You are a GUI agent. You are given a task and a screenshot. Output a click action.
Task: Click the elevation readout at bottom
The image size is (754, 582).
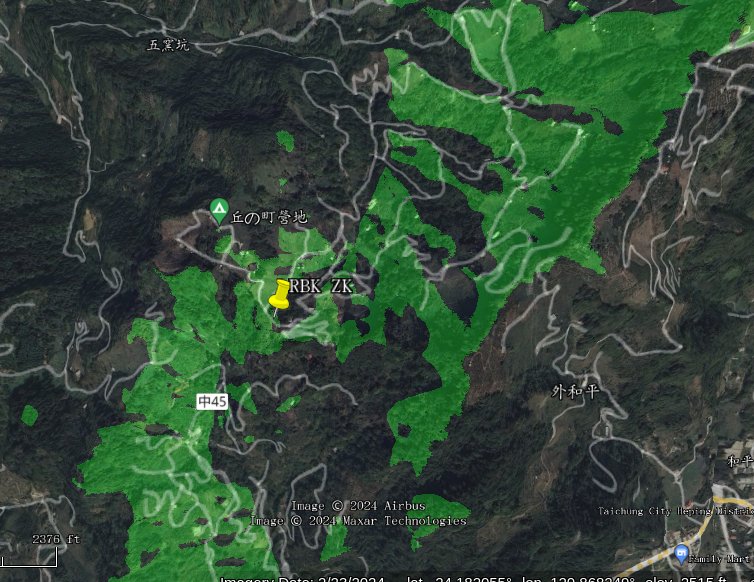[686, 579]
